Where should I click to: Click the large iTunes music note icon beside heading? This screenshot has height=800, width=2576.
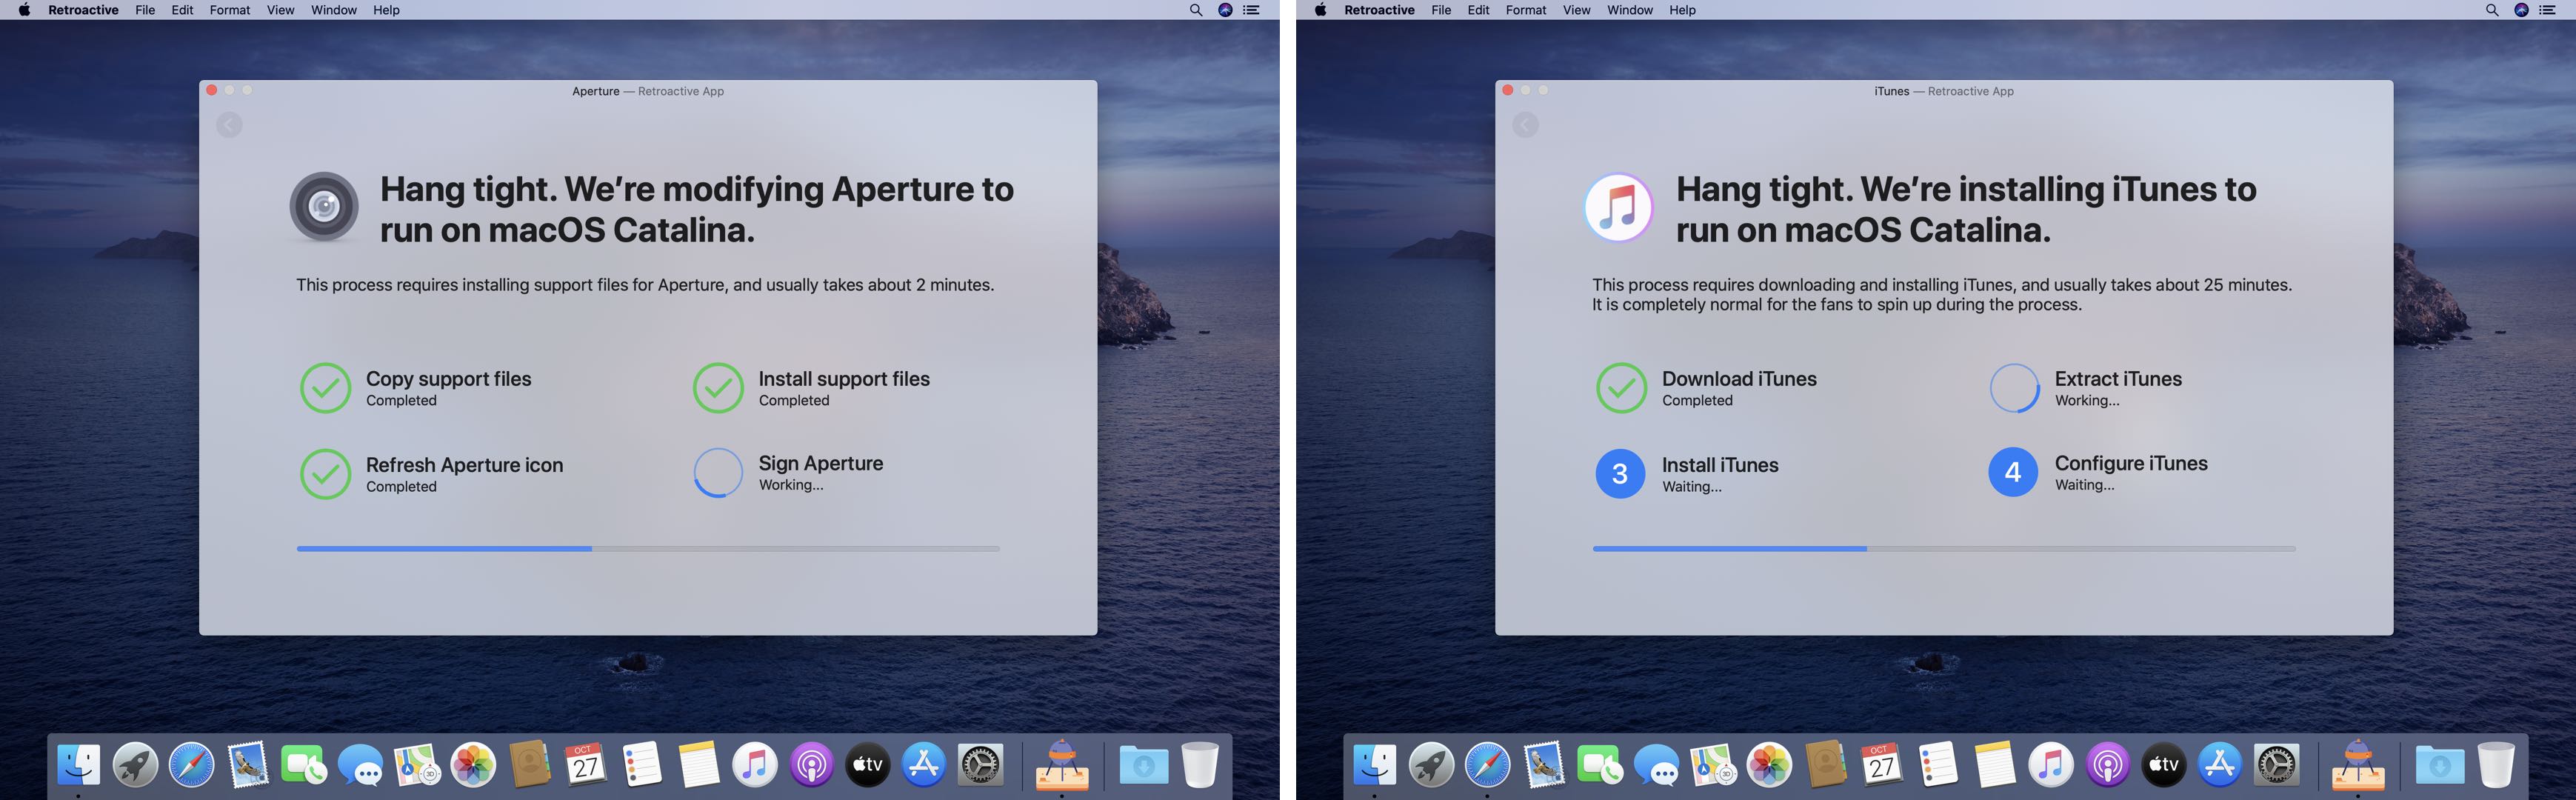pyautogui.click(x=1618, y=207)
